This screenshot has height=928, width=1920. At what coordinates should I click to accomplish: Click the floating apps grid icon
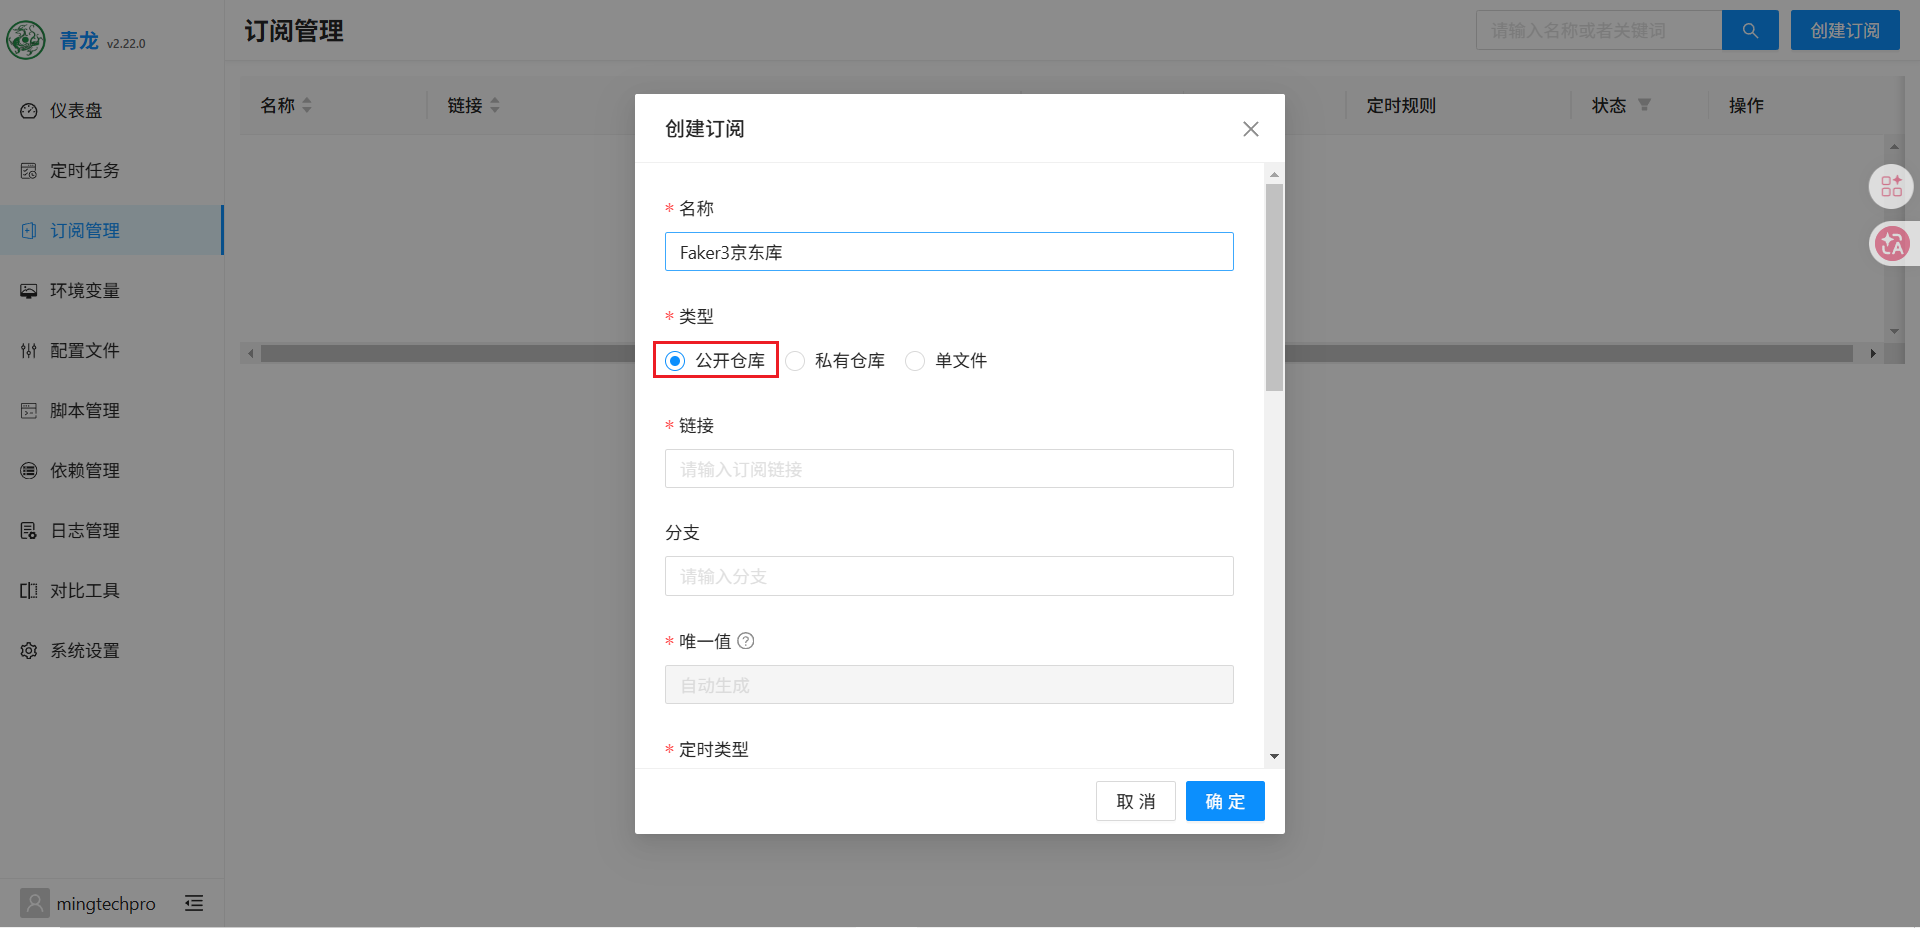coord(1891,186)
